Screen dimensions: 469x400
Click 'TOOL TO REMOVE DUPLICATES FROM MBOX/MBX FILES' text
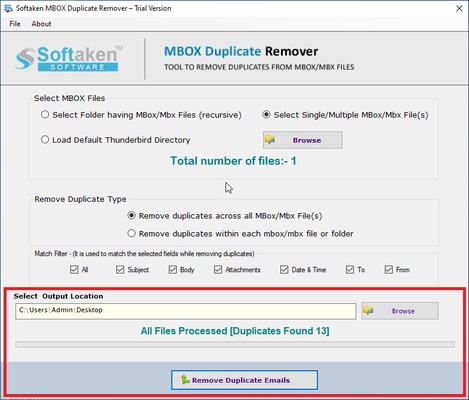point(259,67)
